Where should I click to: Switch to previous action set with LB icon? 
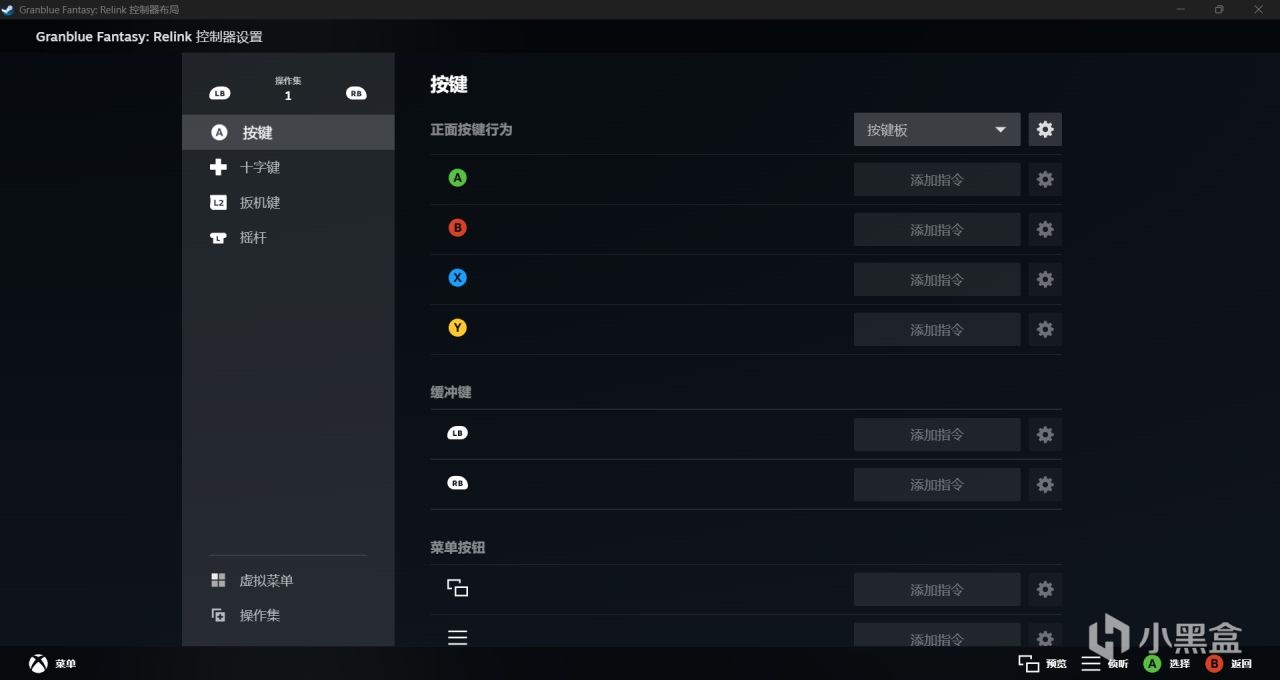[220, 93]
